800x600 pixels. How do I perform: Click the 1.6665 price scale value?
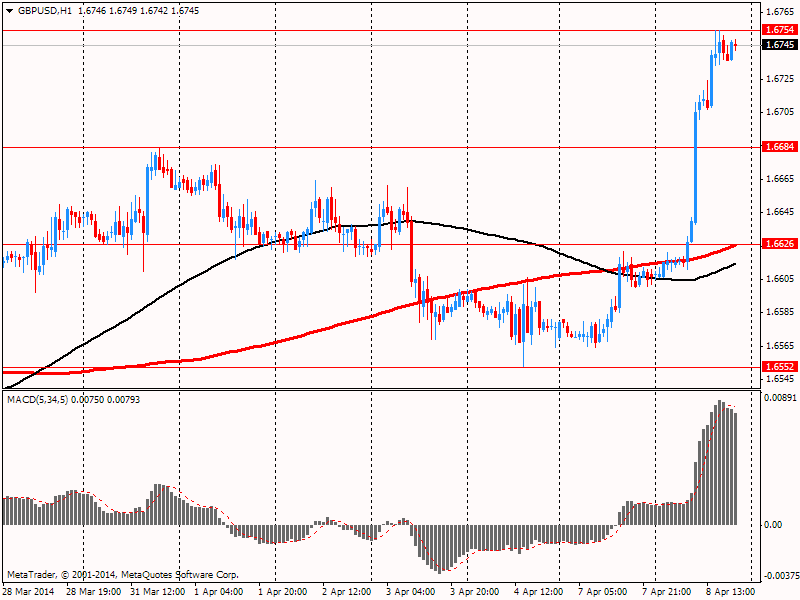point(780,179)
